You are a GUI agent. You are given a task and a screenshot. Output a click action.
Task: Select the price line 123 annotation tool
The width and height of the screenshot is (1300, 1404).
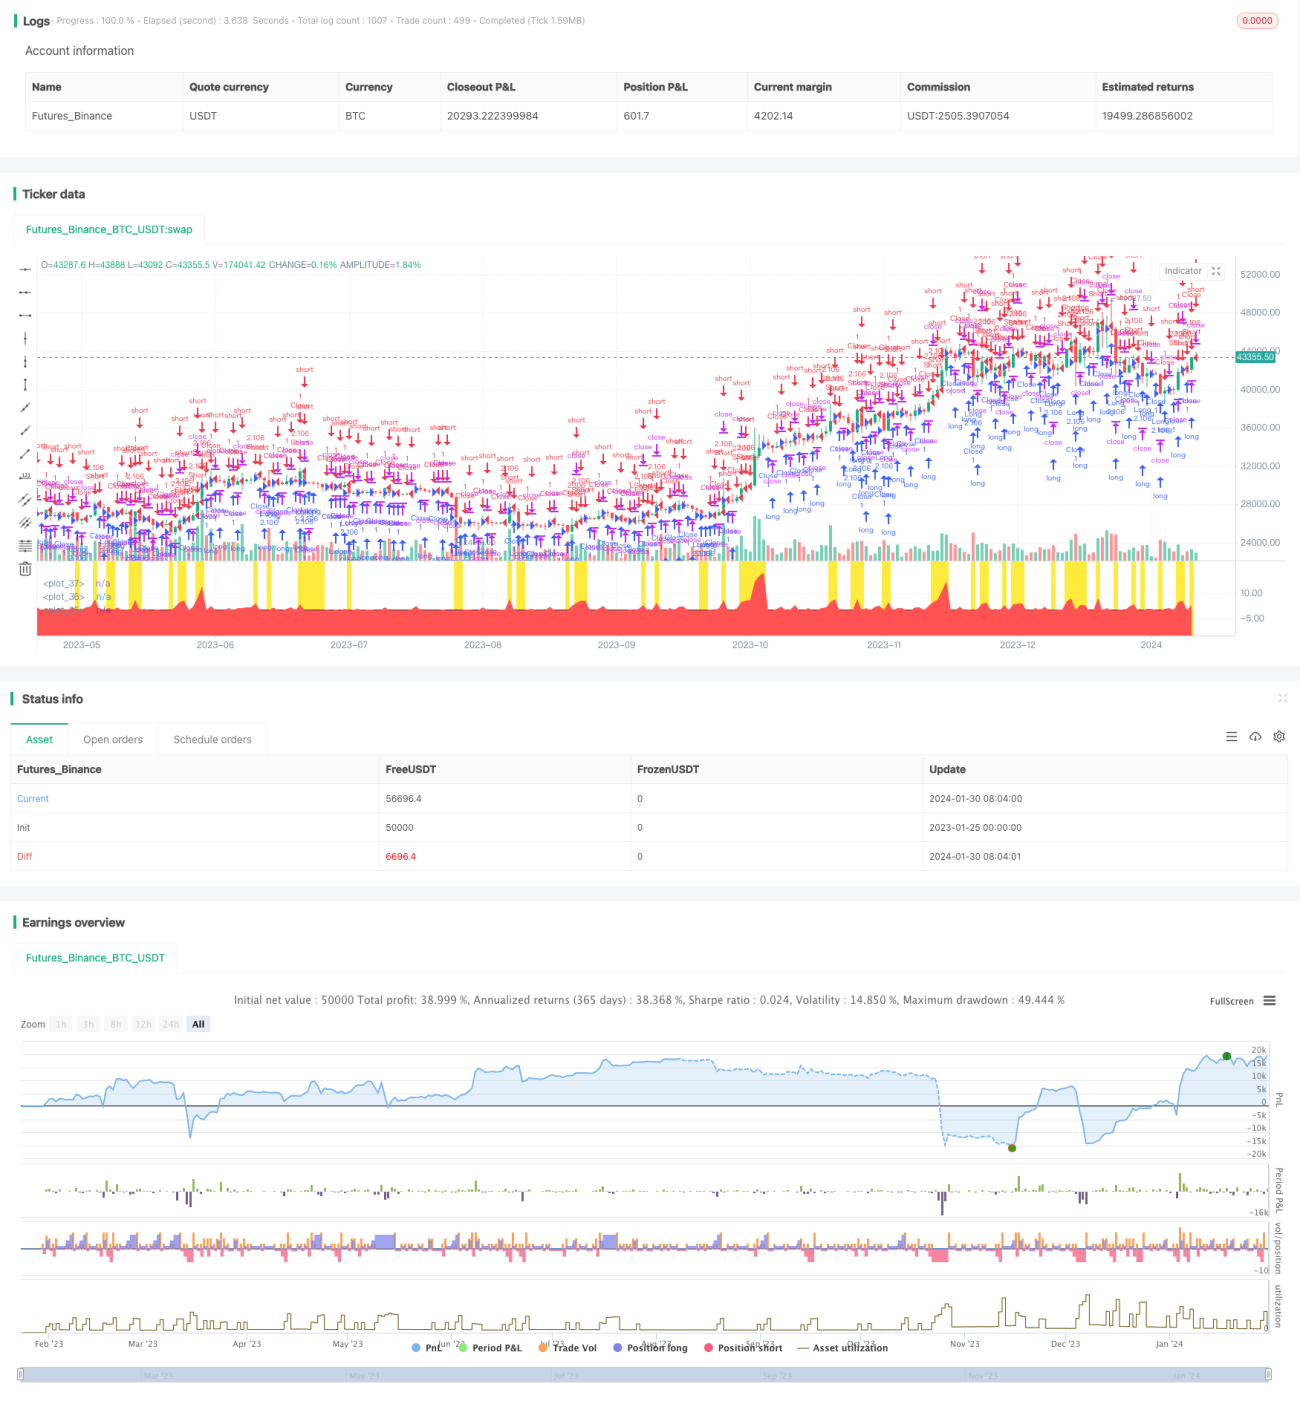pyautogui.click(x=25, y=476)
